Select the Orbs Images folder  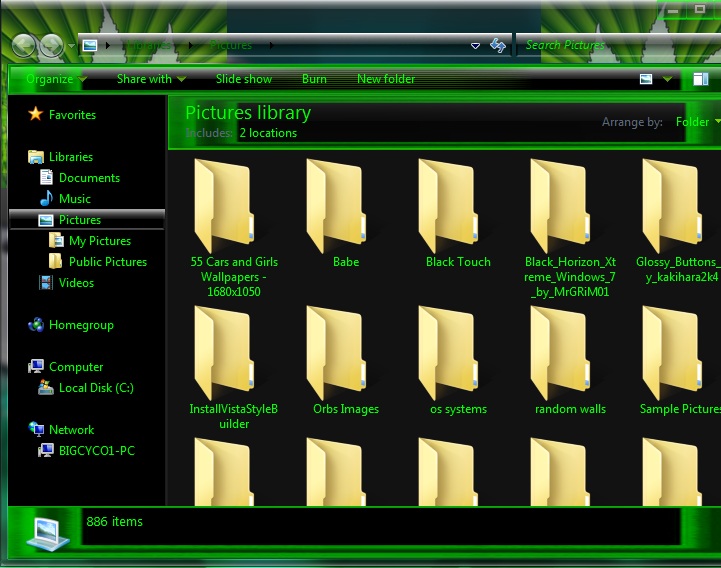coord(346,361)
